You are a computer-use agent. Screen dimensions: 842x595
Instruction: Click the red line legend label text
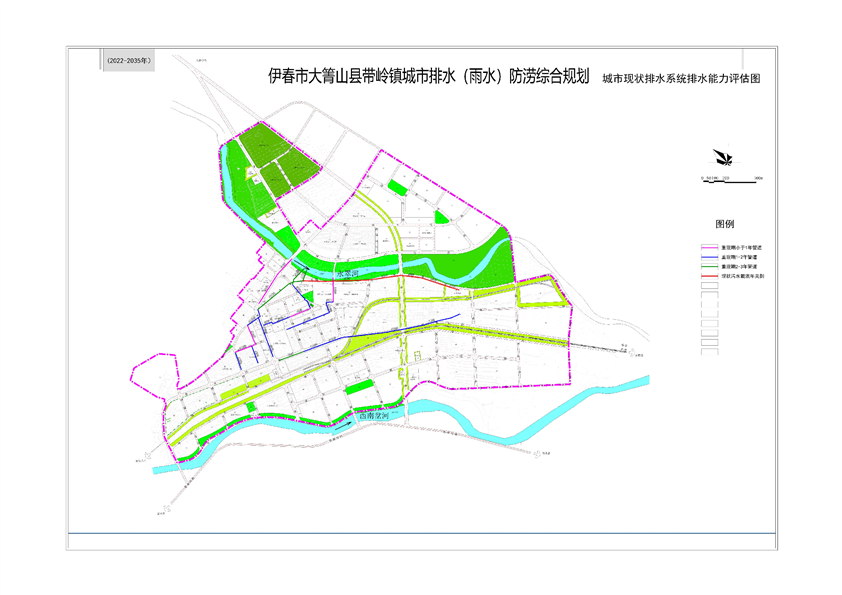coord(742,276)
